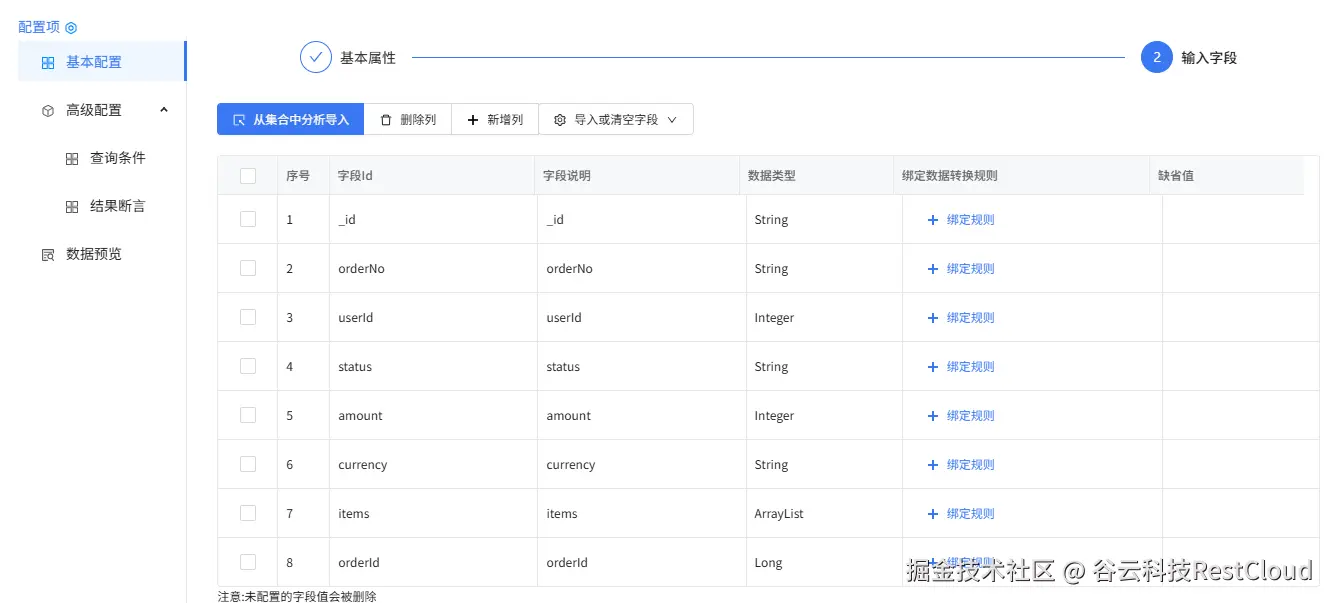Viewport: 1332px width, 603px height.
Task: Click the plus icon in the orderNo row
Action: (933, 269)
